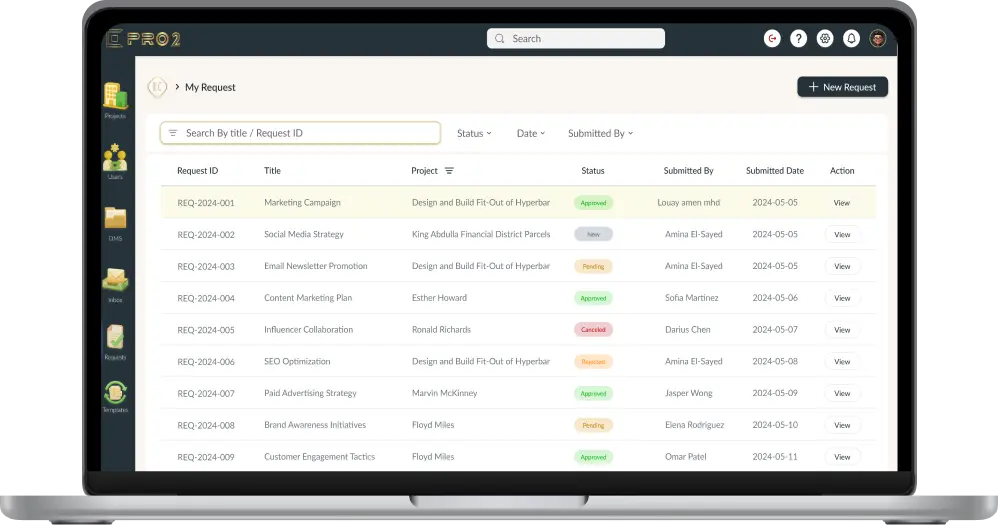Open the Date filter dropdown
The height and width of the screenshot is (525, 998).
tap(530, 134)
